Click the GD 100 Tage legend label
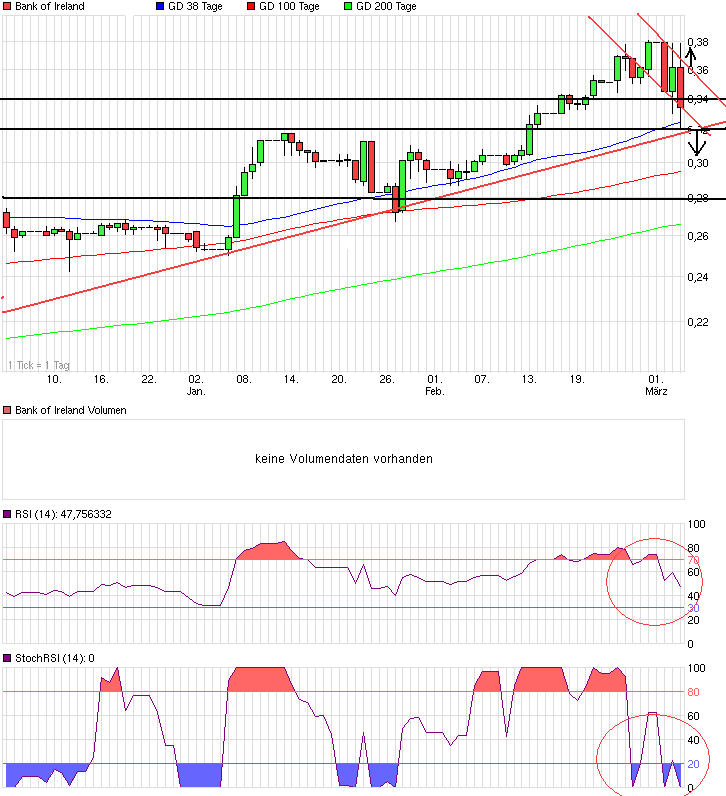Image resolution: width=726 pixels, height=796 pixels. [289, 6]
